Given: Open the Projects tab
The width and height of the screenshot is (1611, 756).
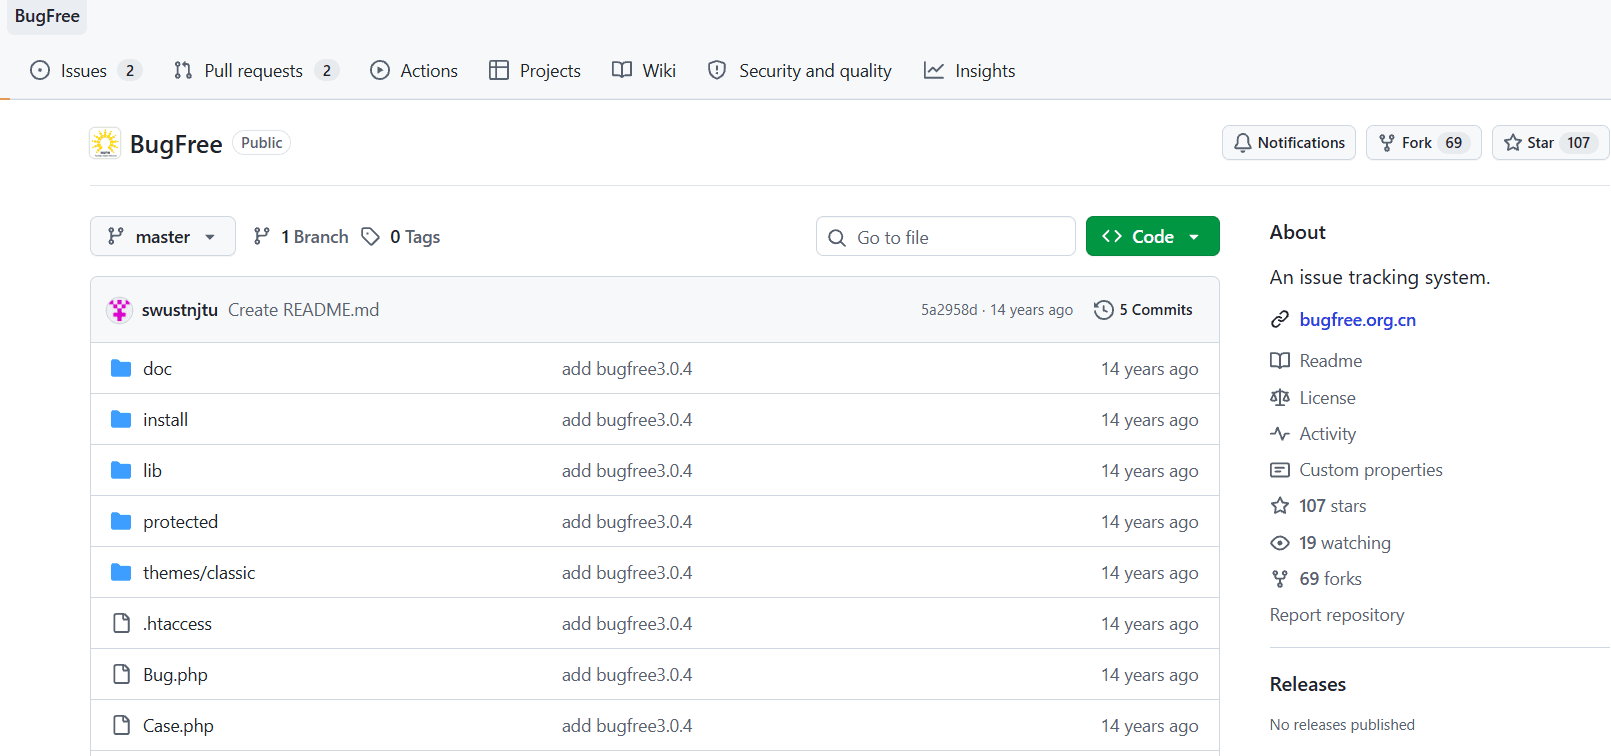Looking at the screenshot, I should (x=535, y=70).
